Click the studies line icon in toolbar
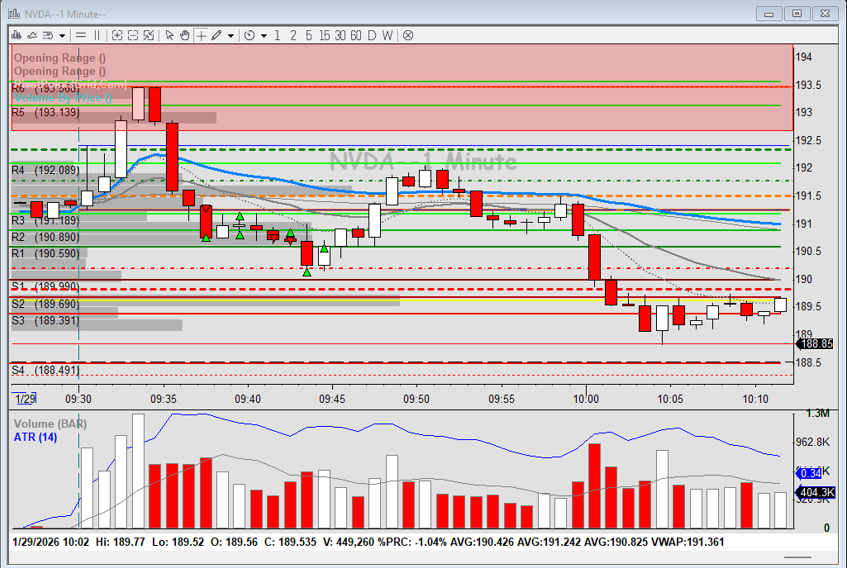This screenshot has height=568, width=847. pos(32,36)
